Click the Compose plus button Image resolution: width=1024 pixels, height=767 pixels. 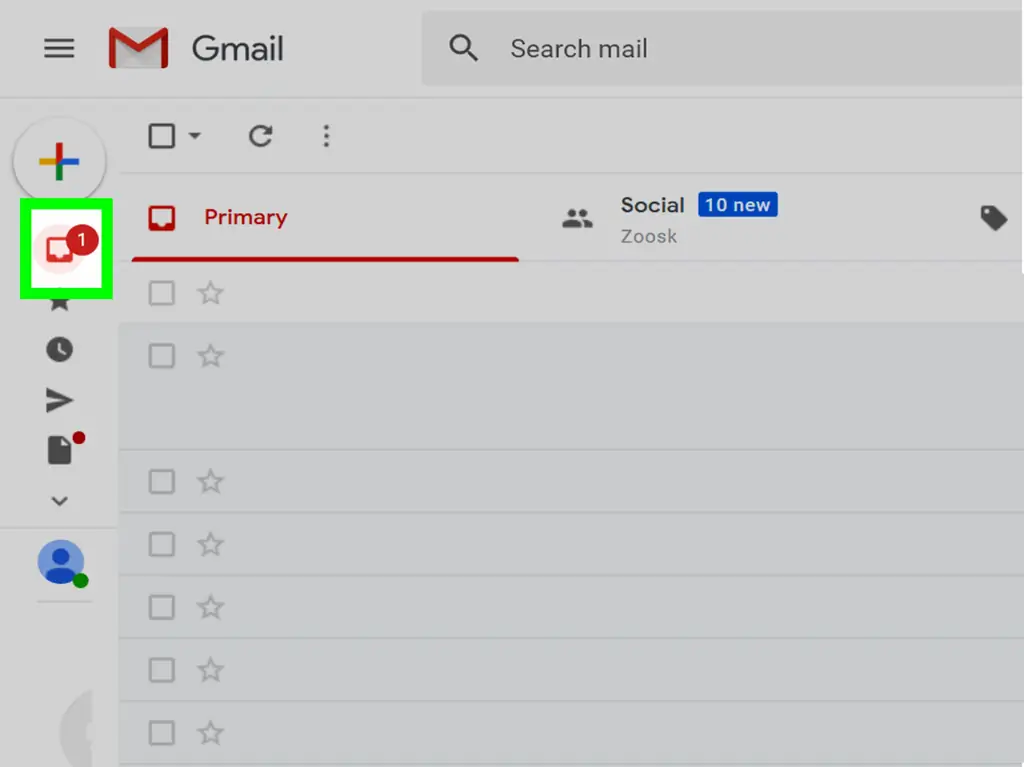click(59, 161)
